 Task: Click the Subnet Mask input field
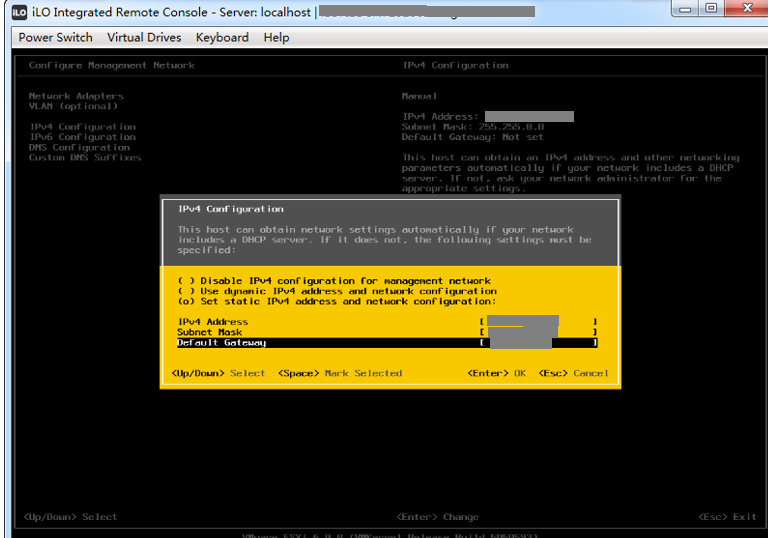pos(538,332)
